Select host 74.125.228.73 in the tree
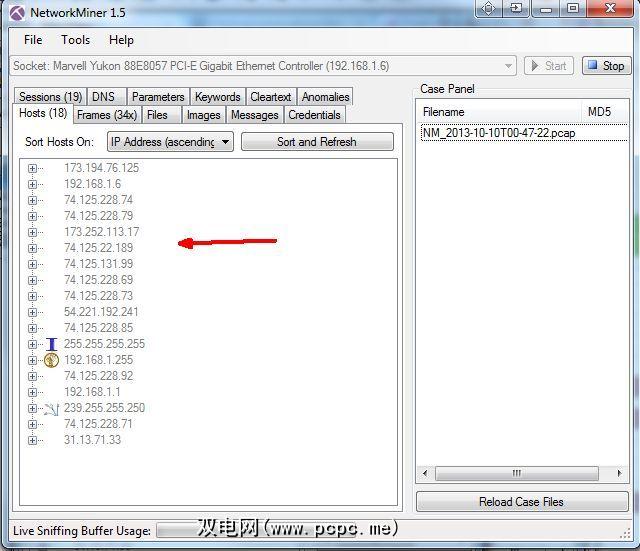The width and height of the screenshot is (640, 551). 98,296
